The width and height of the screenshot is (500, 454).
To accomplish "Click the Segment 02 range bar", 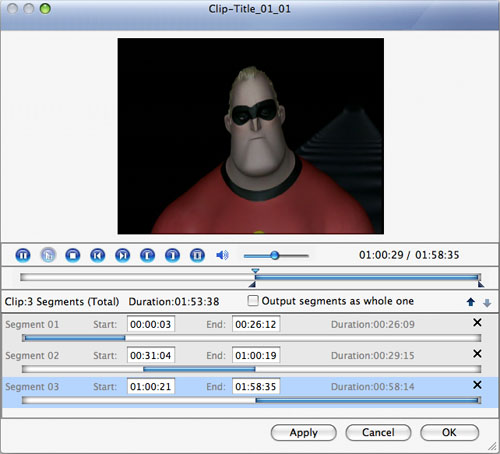I will (252, 369).
